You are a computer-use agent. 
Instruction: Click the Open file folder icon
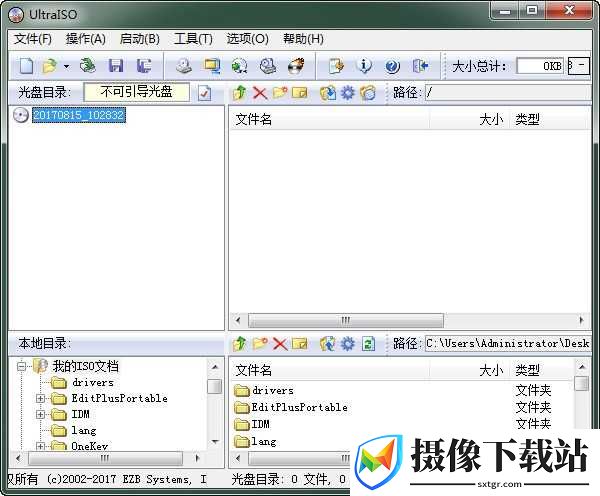coord(50,66)
